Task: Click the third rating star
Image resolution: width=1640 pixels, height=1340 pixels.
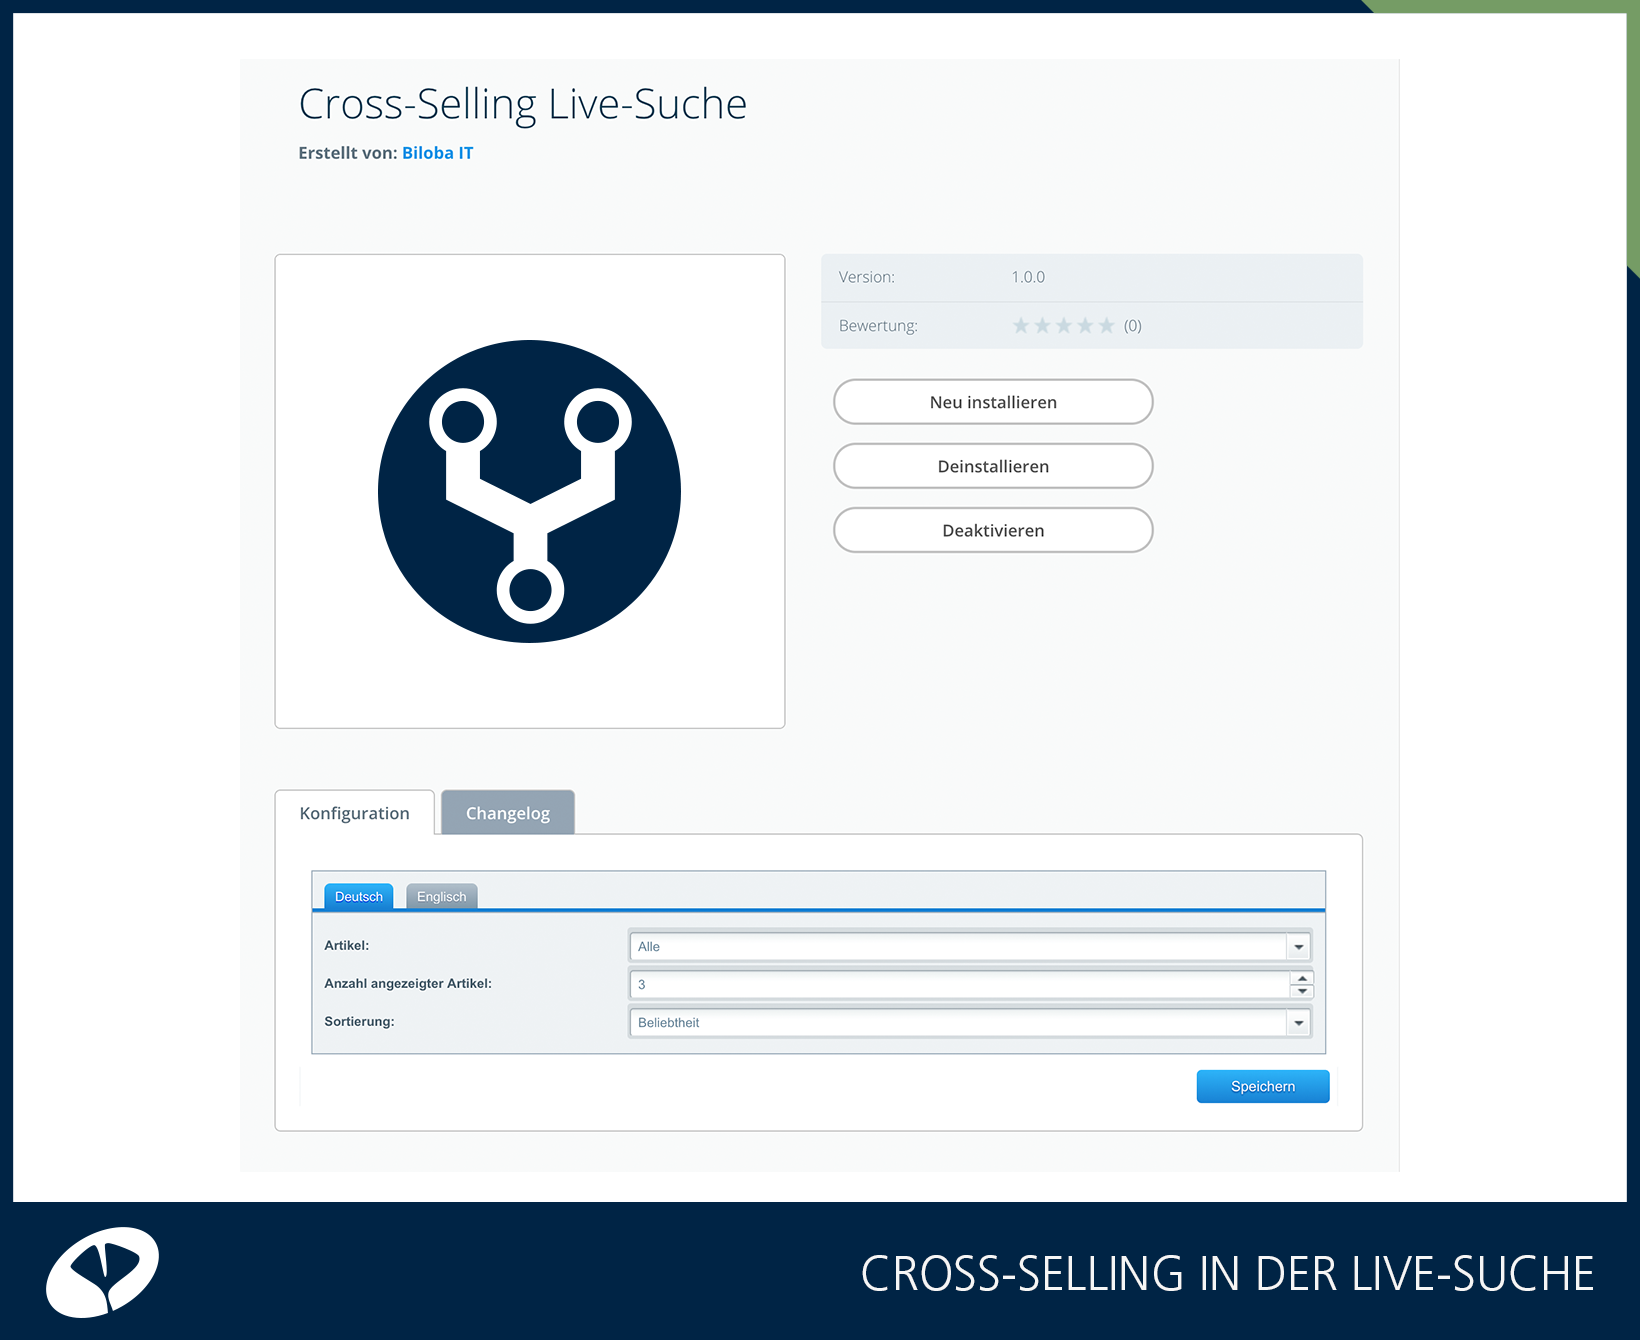Action: click(1064, 325)
